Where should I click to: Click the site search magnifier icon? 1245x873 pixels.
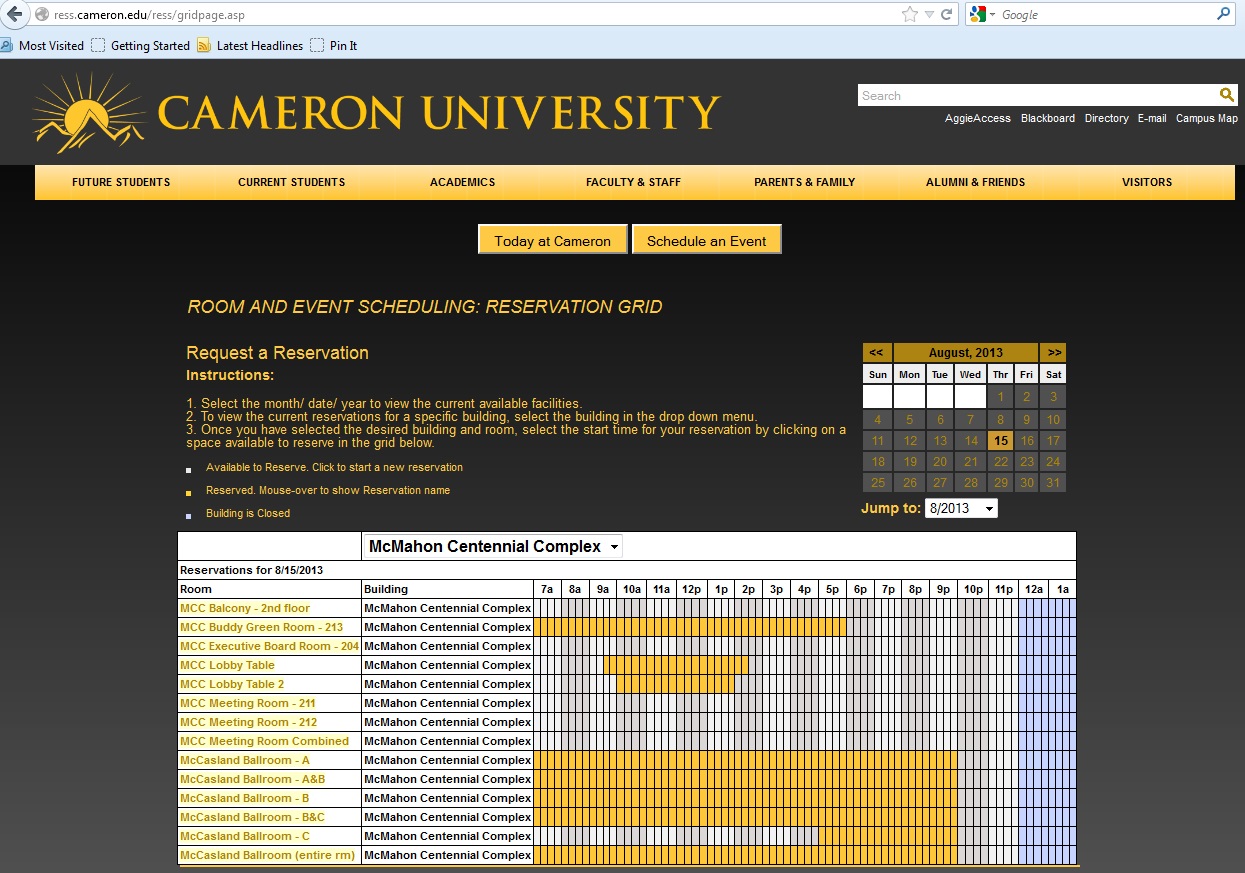[1227, 95]
